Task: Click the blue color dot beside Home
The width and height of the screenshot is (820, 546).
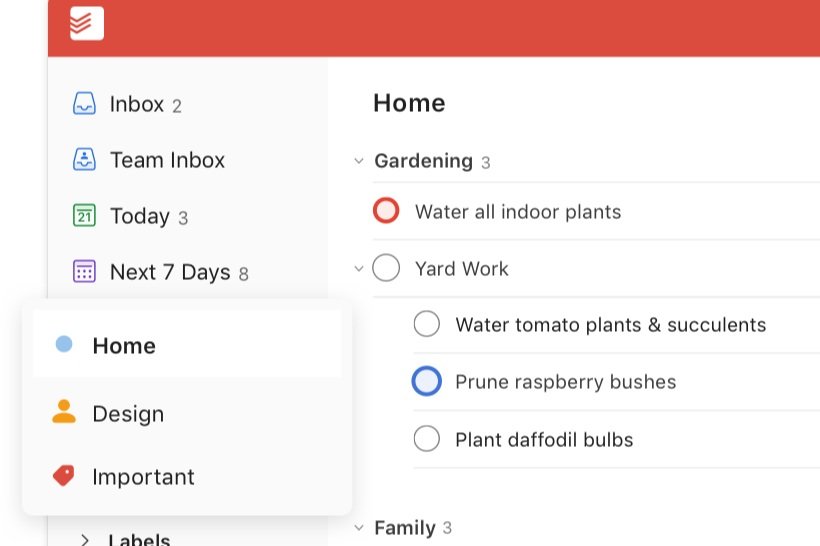Action: (64, 344)
